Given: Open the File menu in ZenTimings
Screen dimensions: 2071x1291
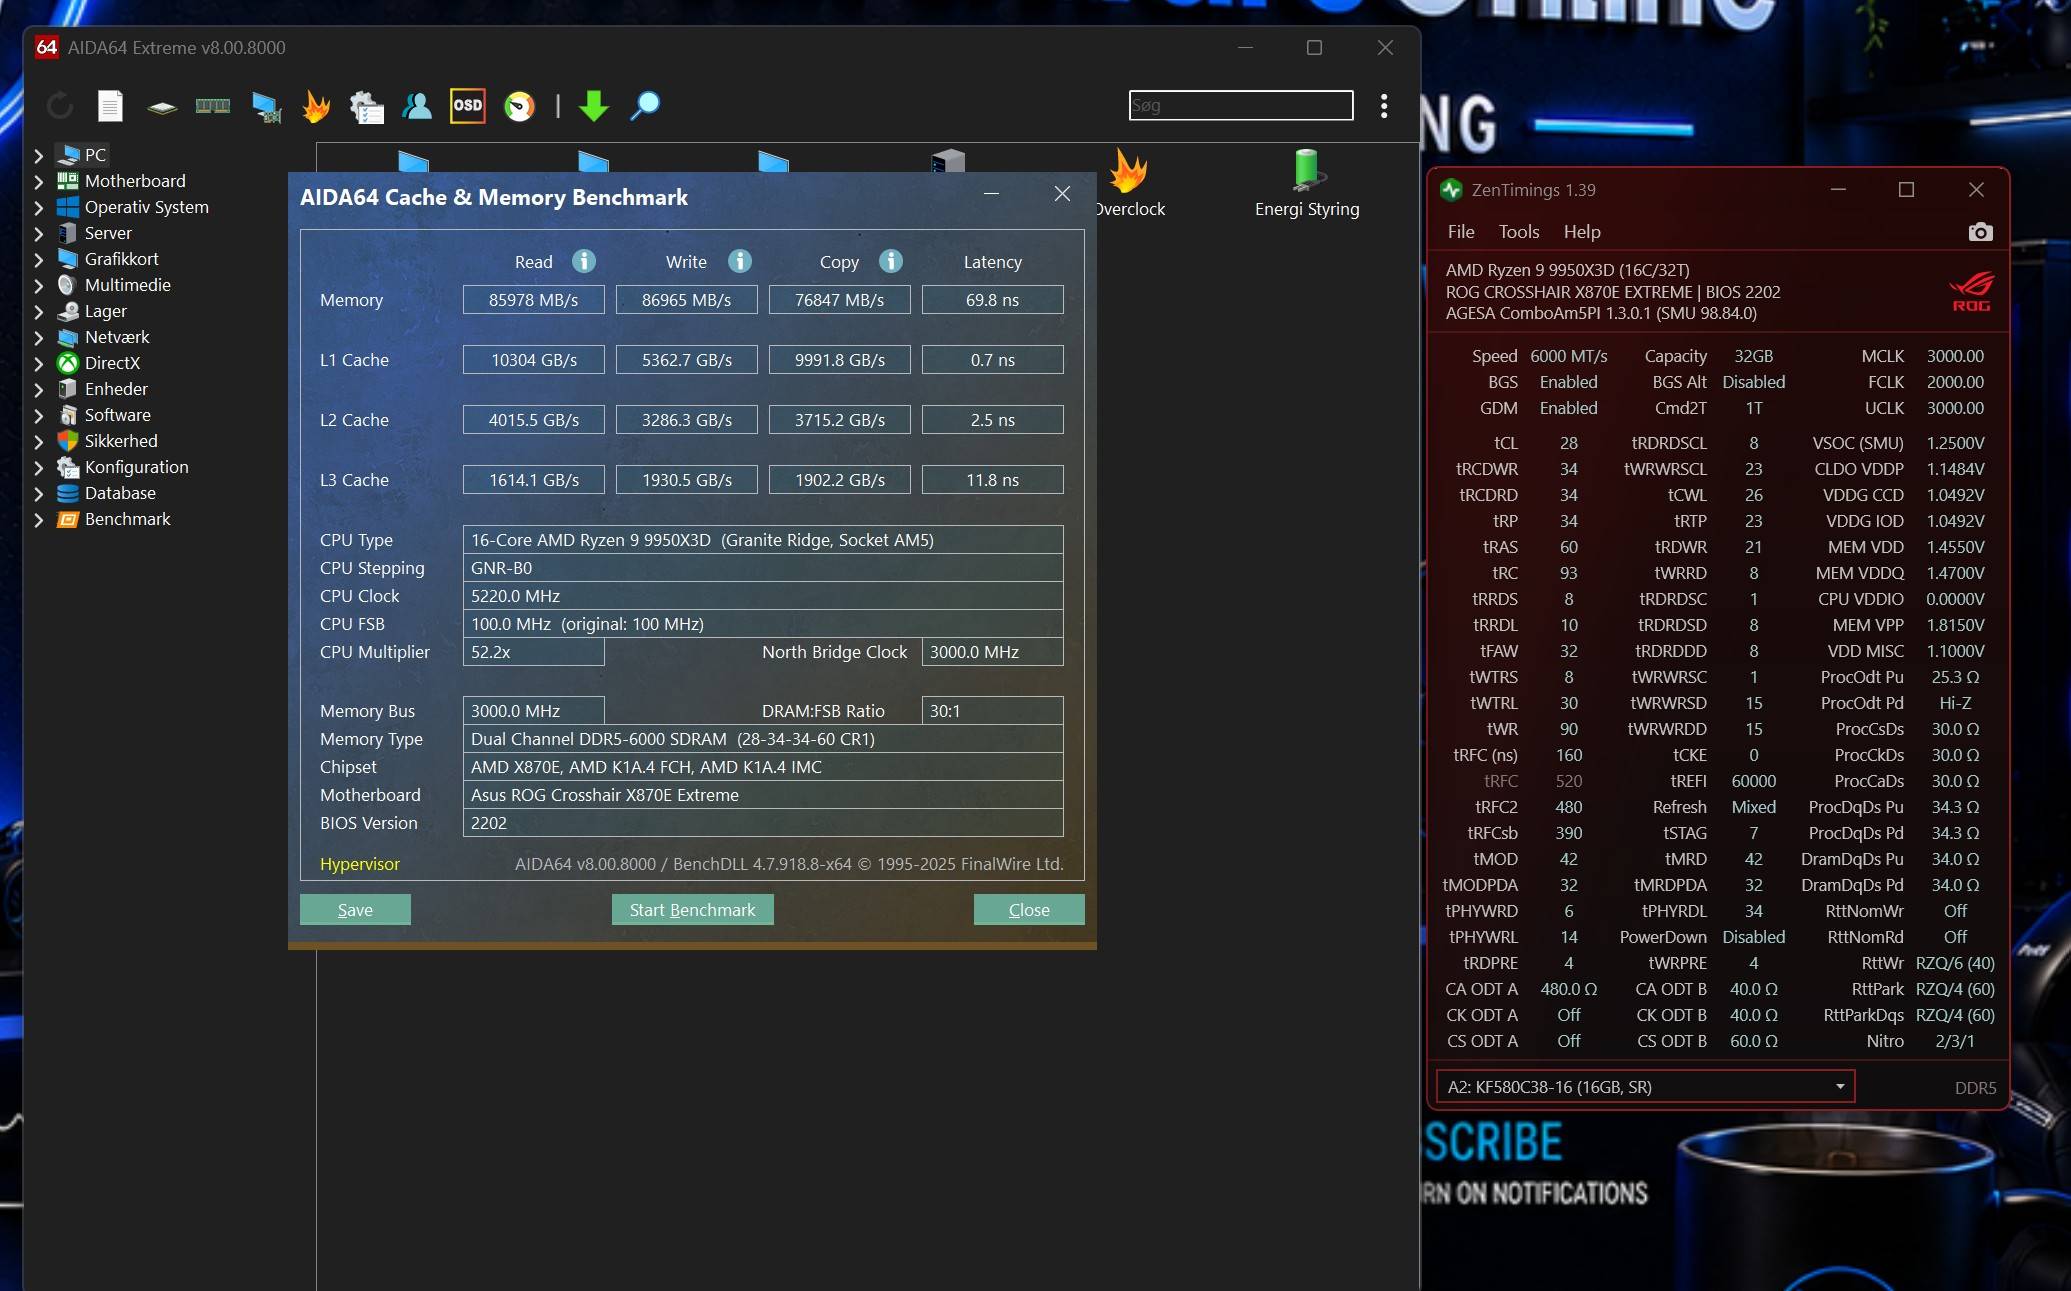Looking at the screenshot, I should tap(1461, 232).
